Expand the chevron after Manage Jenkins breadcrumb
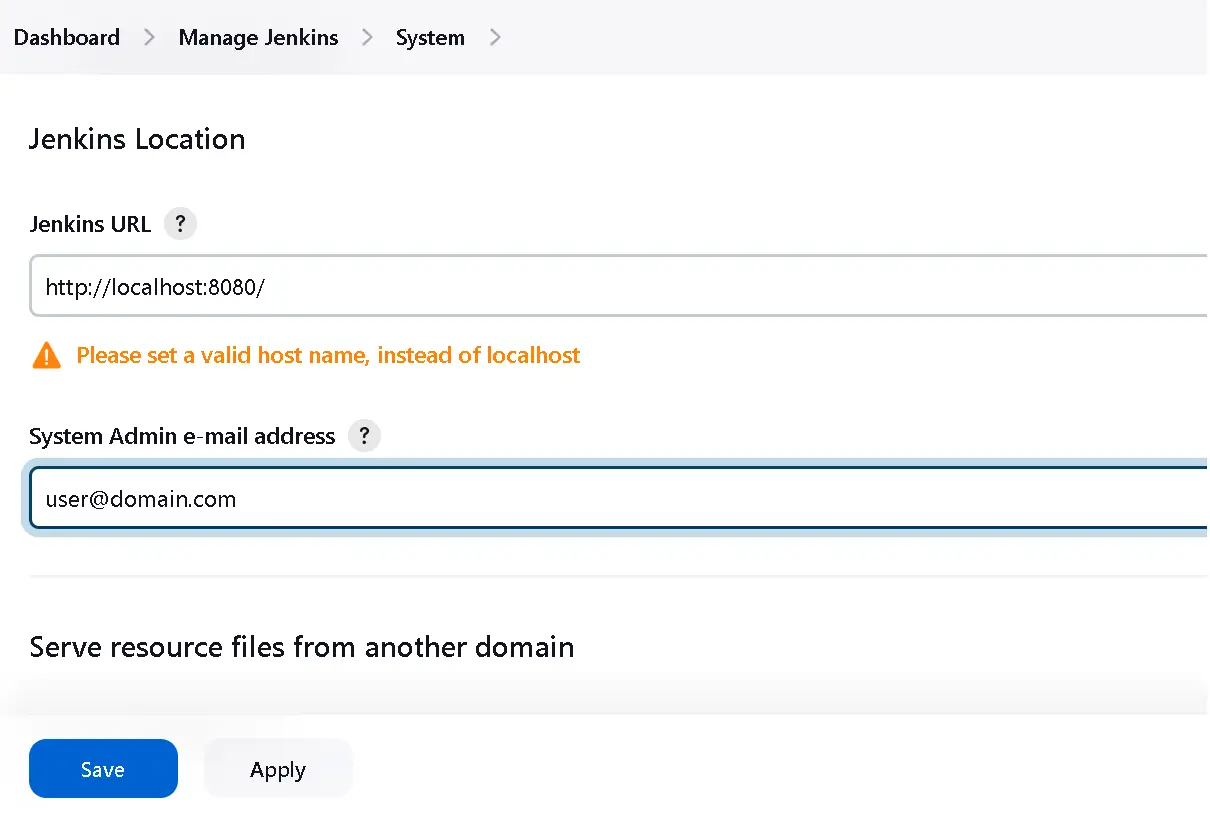The image size is (1210, 813). coord(367,38)
